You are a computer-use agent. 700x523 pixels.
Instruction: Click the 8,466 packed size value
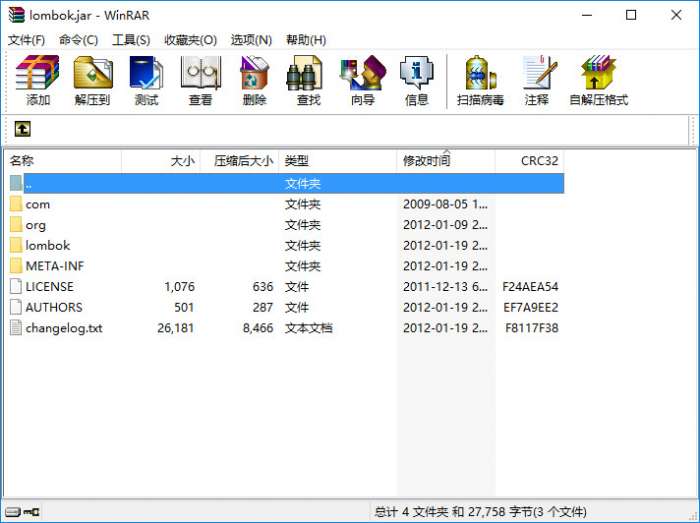[x=258, y=328]
